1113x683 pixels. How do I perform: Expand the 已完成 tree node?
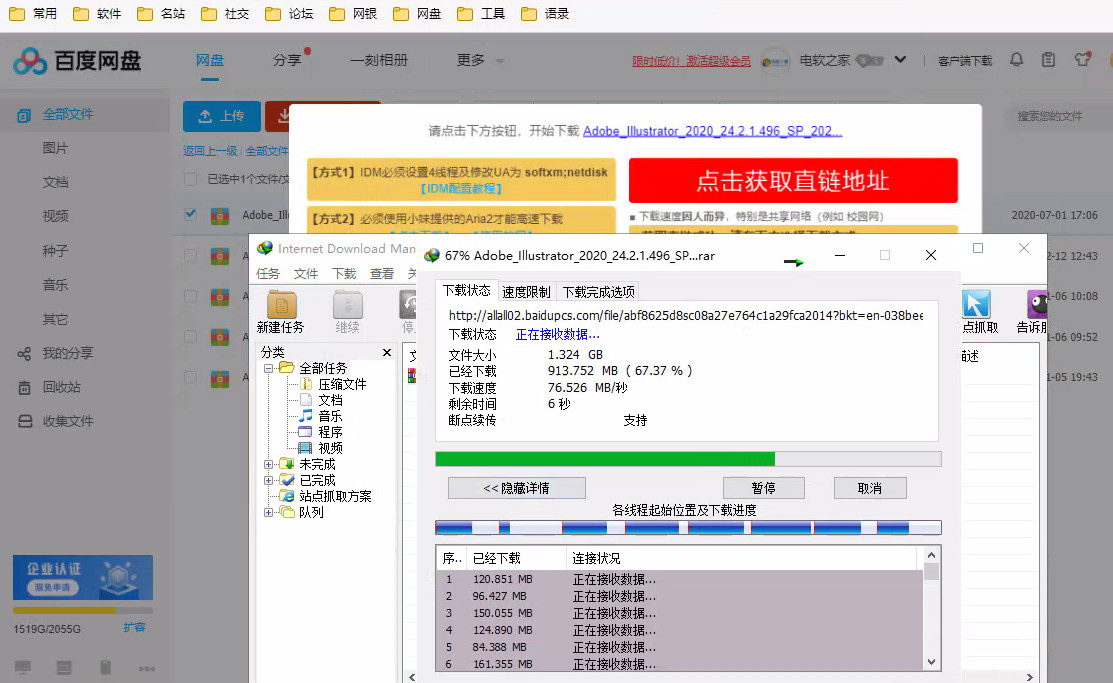tap(268, 480)
